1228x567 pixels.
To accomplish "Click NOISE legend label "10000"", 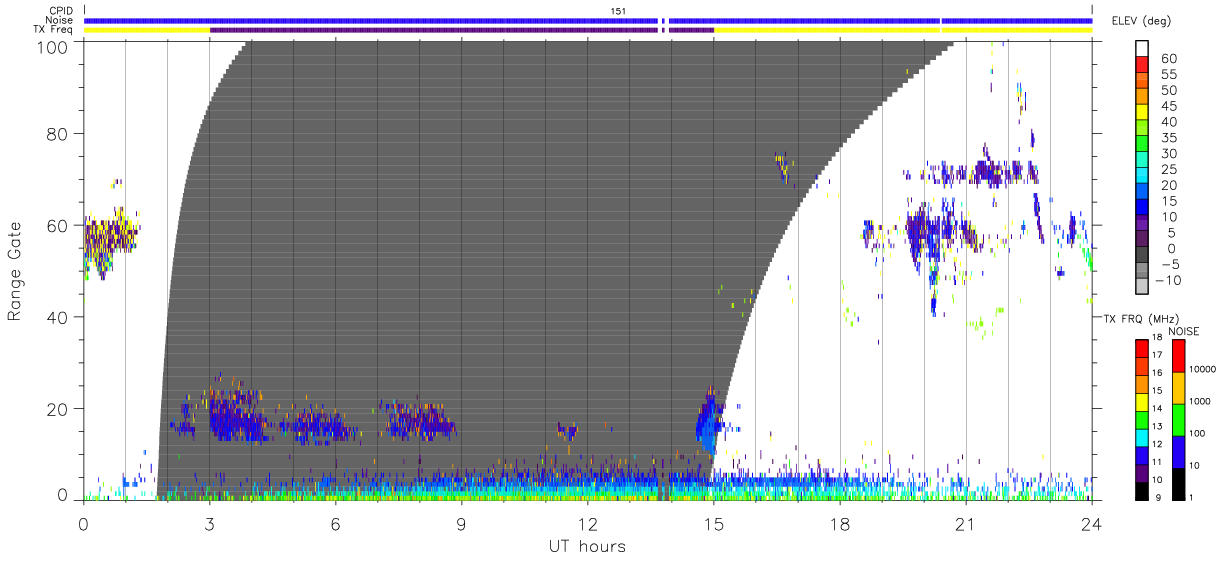I will pyautogui.click(x=1201, y=370).
